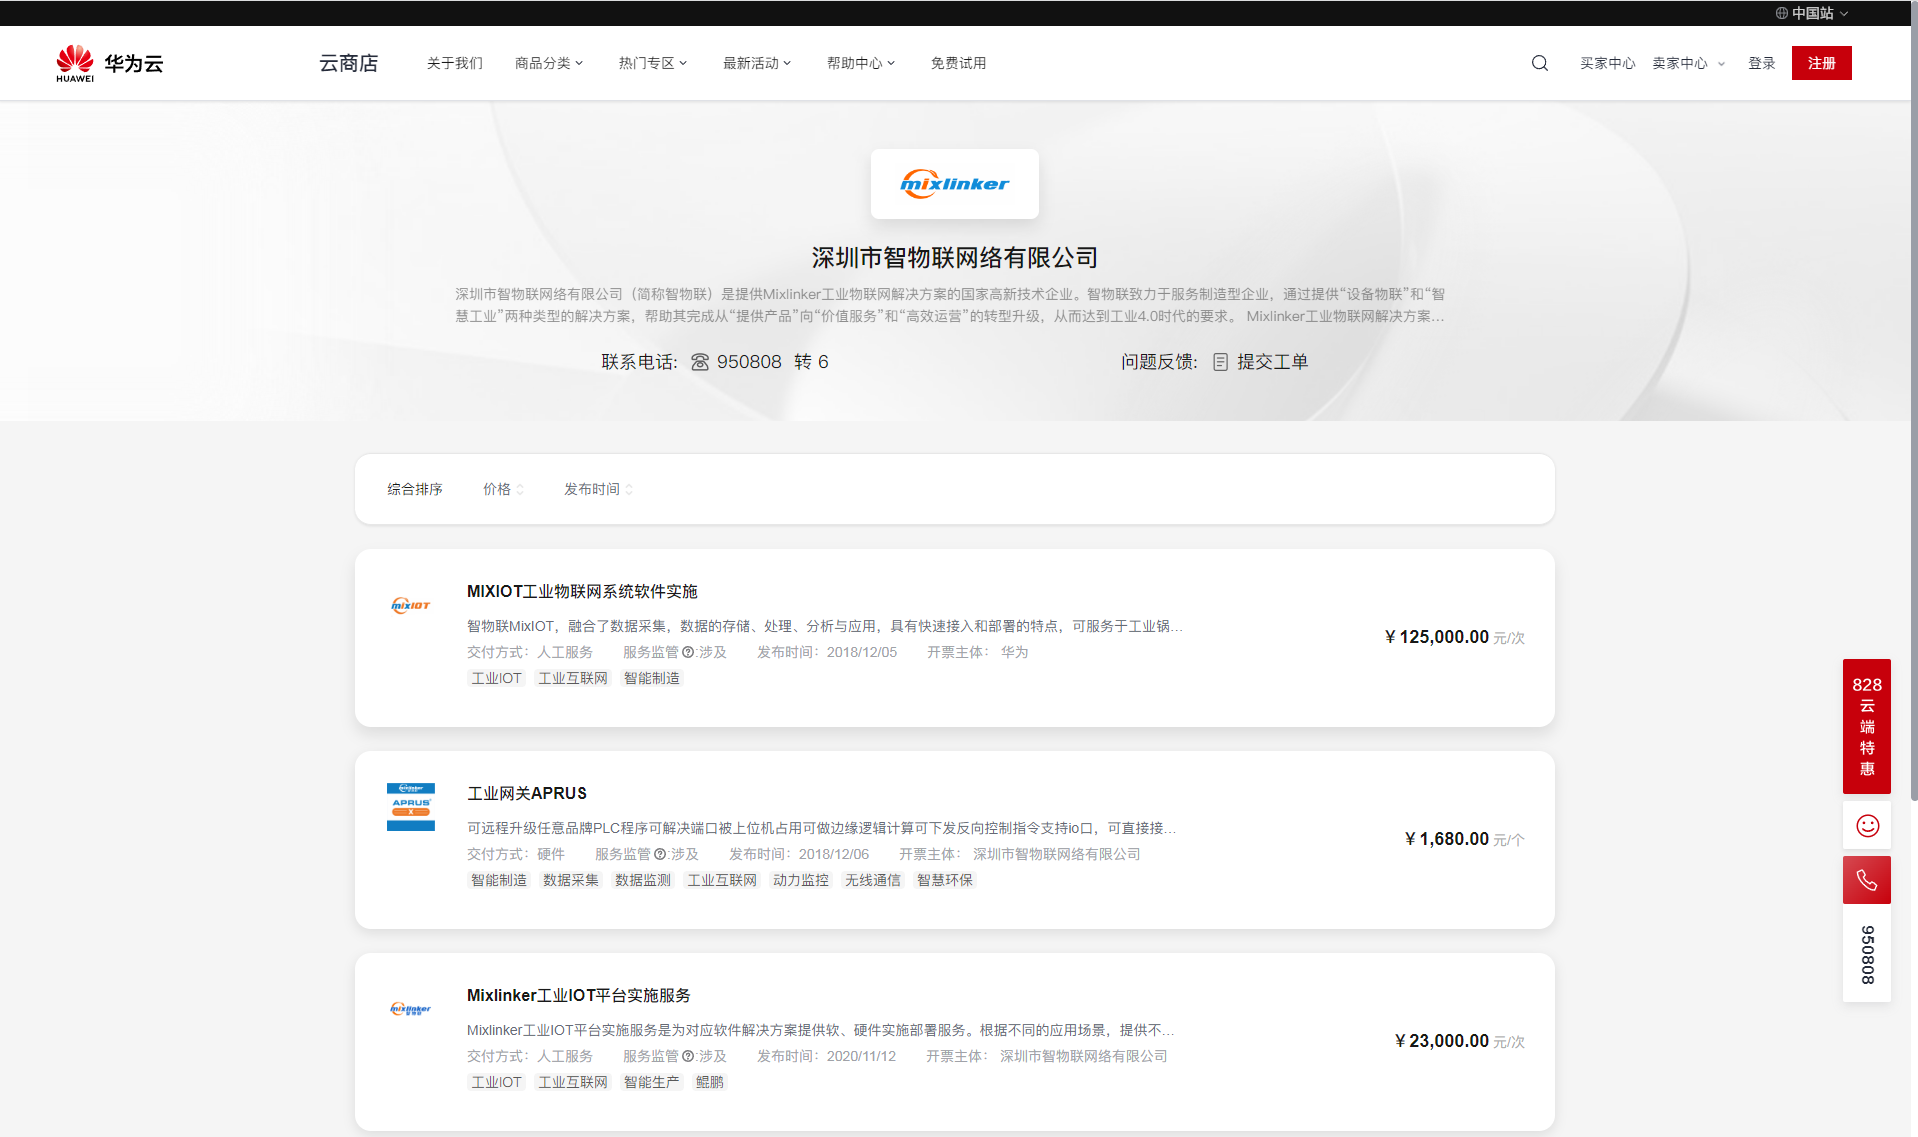Sort products by 发布时间
Screen dimensions: 1918x1137
[x=598, y=489]
